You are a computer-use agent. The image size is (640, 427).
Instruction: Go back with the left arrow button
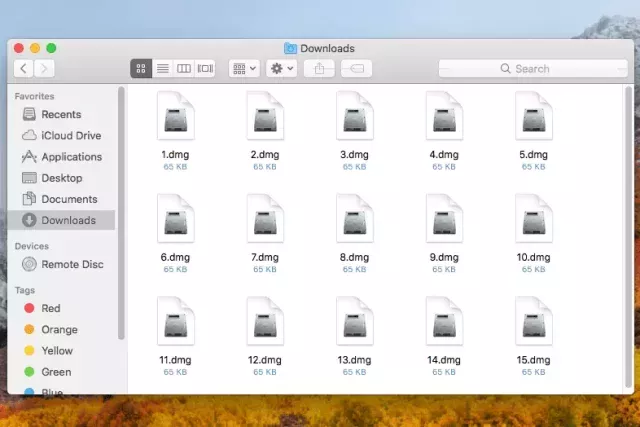click(x=23, y=68)
